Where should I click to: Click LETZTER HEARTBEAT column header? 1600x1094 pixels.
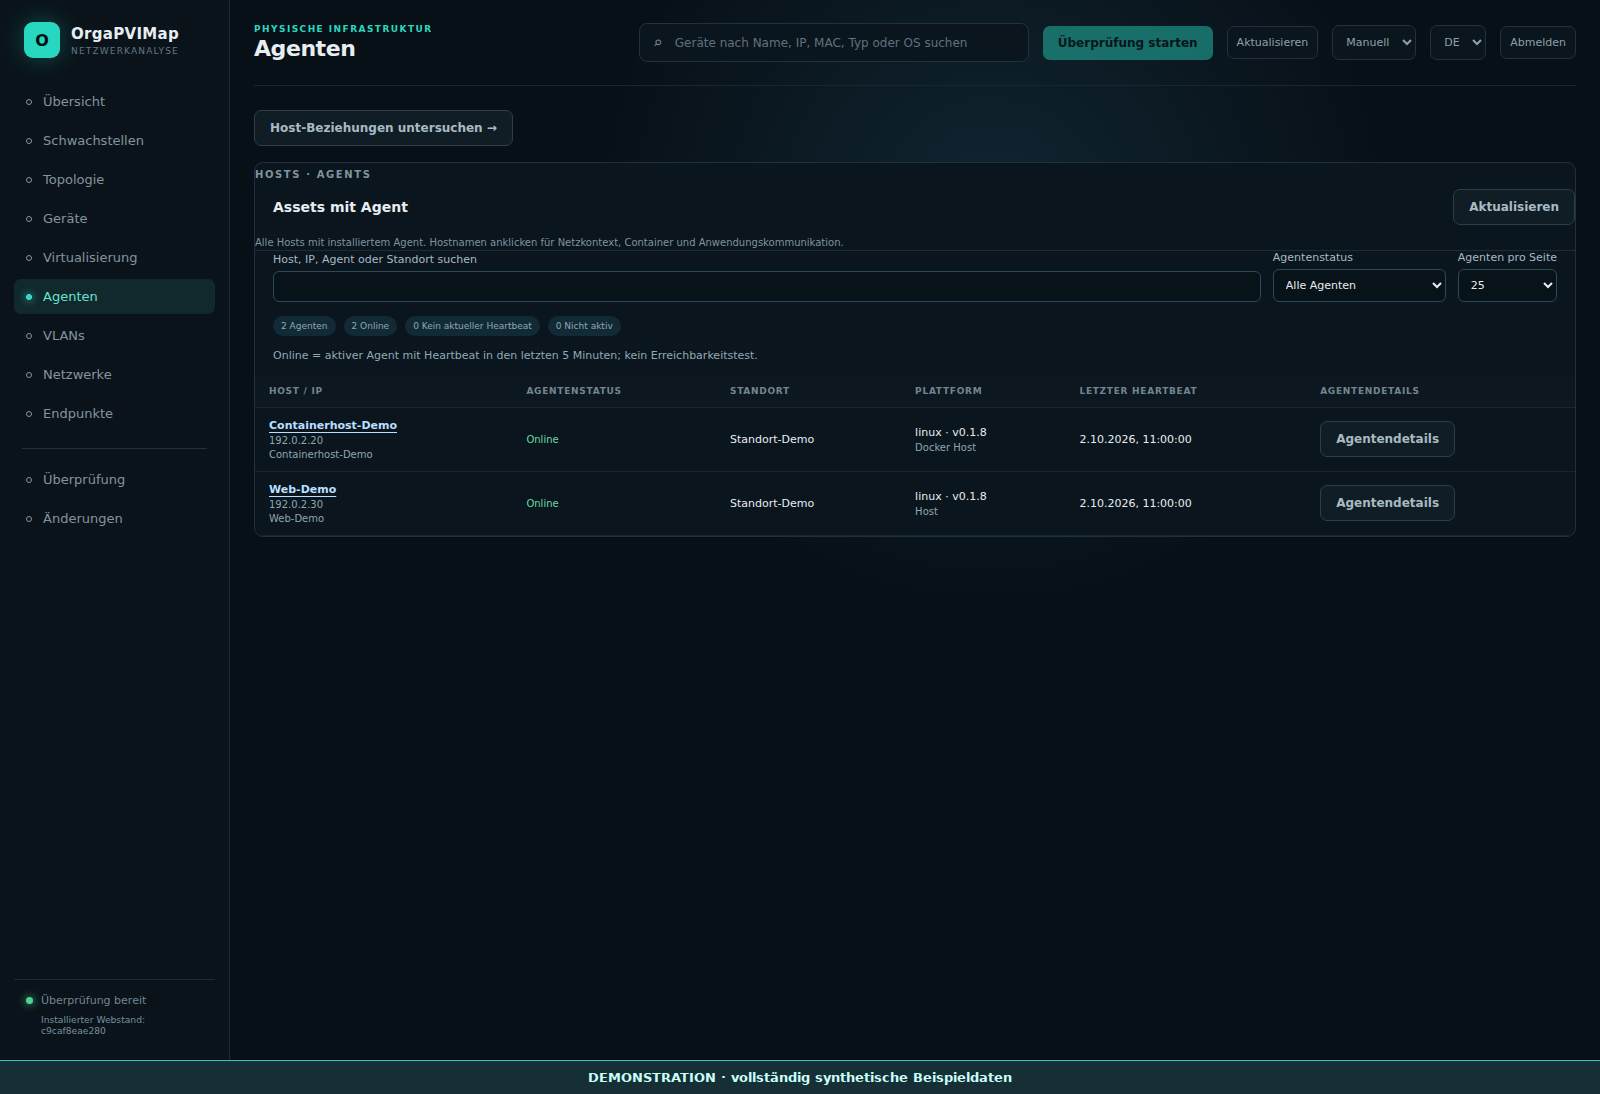(1138, 391)
